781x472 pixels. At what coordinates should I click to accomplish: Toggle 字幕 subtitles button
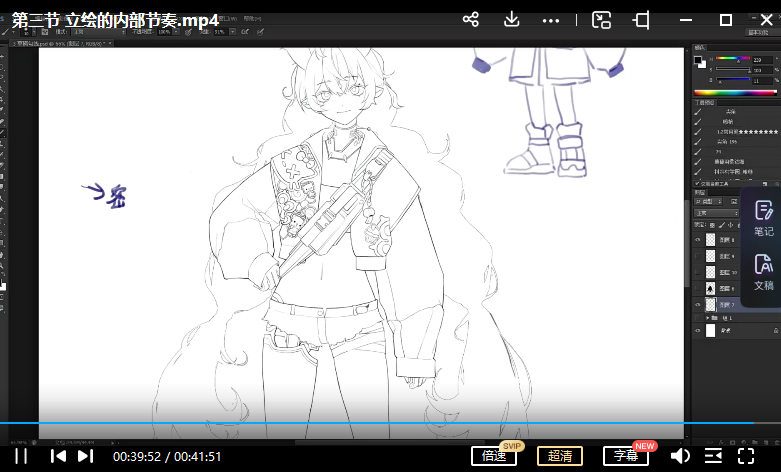click(x=625, y=456)
